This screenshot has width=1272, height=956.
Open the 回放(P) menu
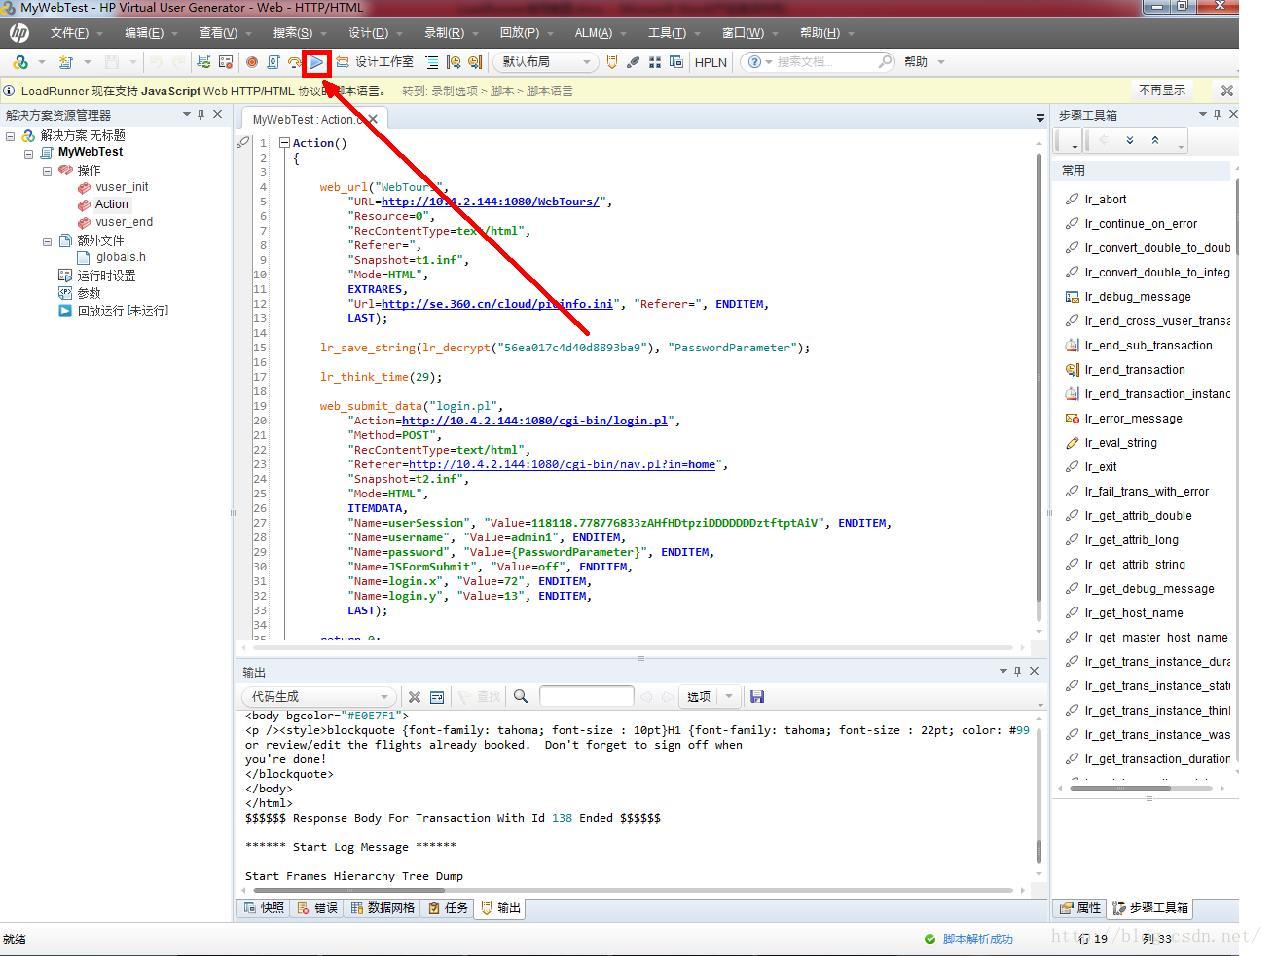[x=519, y=33]
